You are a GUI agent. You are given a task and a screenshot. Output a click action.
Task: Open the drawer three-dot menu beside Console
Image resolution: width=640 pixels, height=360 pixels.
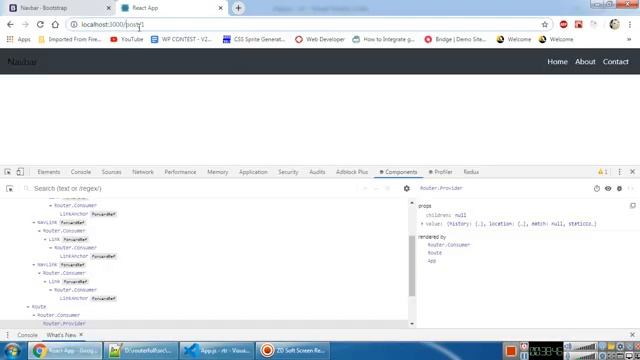click(x=7, y=335)
